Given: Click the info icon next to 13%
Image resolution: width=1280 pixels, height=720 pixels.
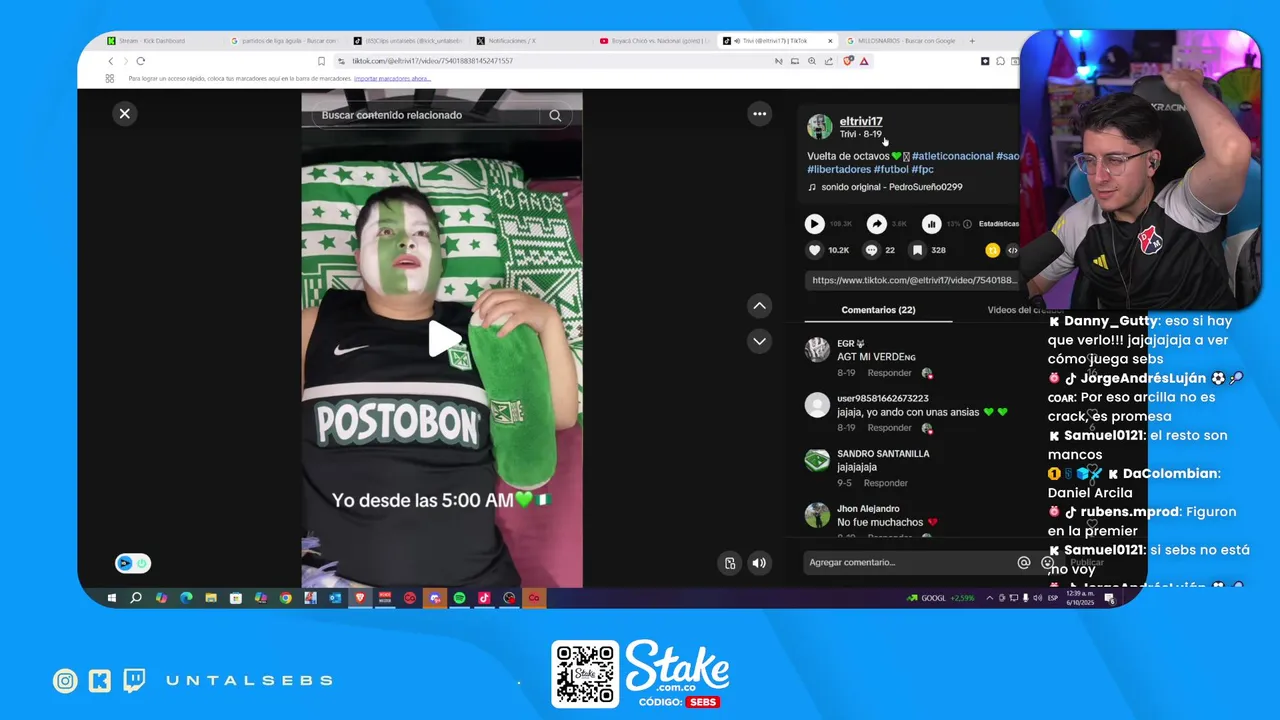Looking at the screenshot, I should (967, 224).
